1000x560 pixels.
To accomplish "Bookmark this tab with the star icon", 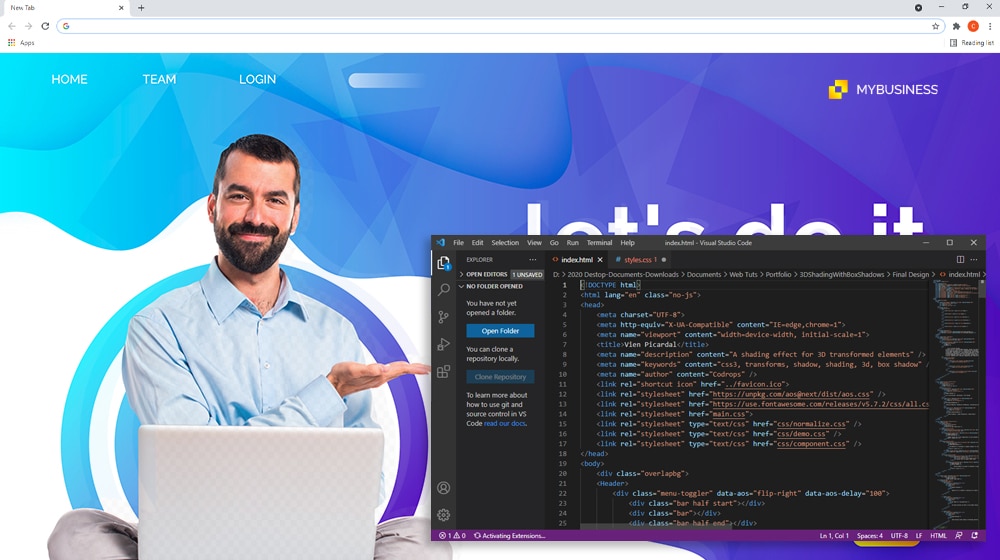I will coord(936,26).
